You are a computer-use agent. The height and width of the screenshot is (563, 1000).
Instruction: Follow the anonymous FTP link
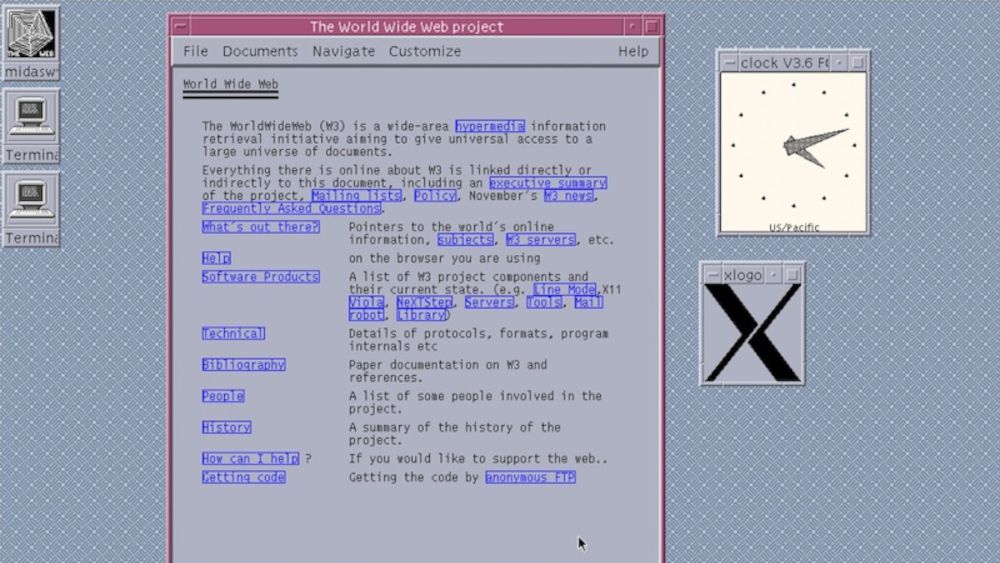point(531,477)
